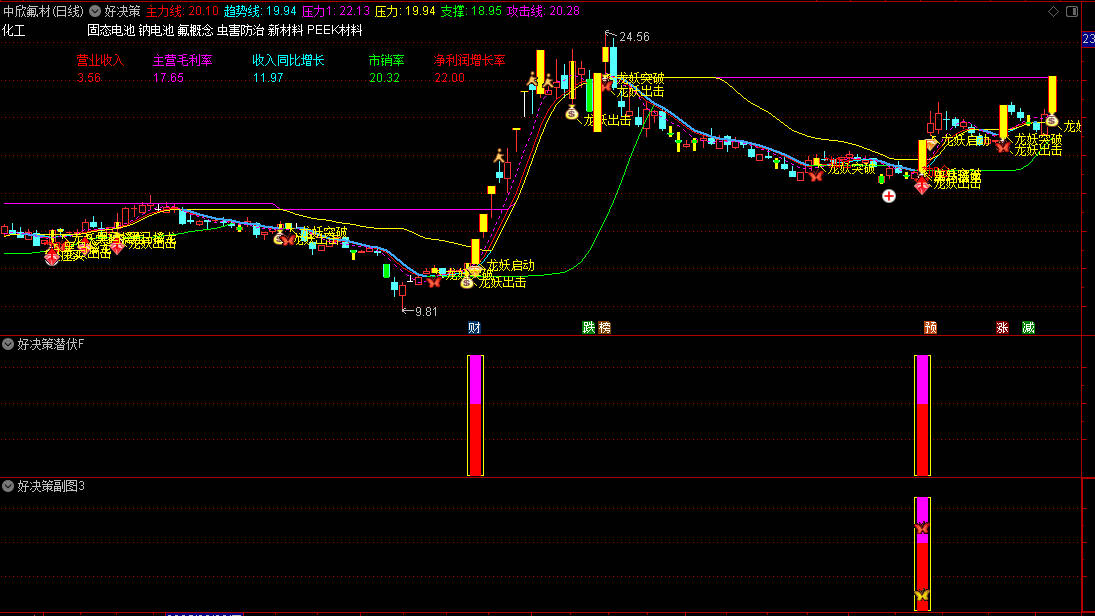Click the diamond icon at top right
Image resolution: width=1095 pixels, height=616 pixels.
1053,11
